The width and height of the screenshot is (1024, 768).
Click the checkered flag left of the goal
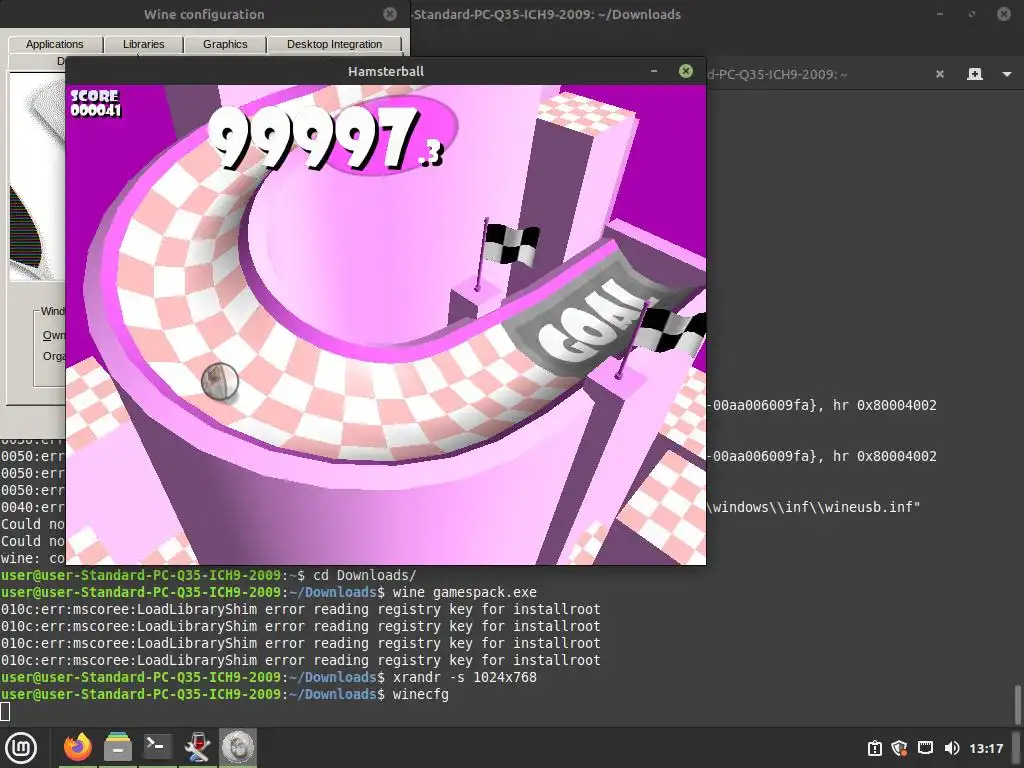(509, 255)
